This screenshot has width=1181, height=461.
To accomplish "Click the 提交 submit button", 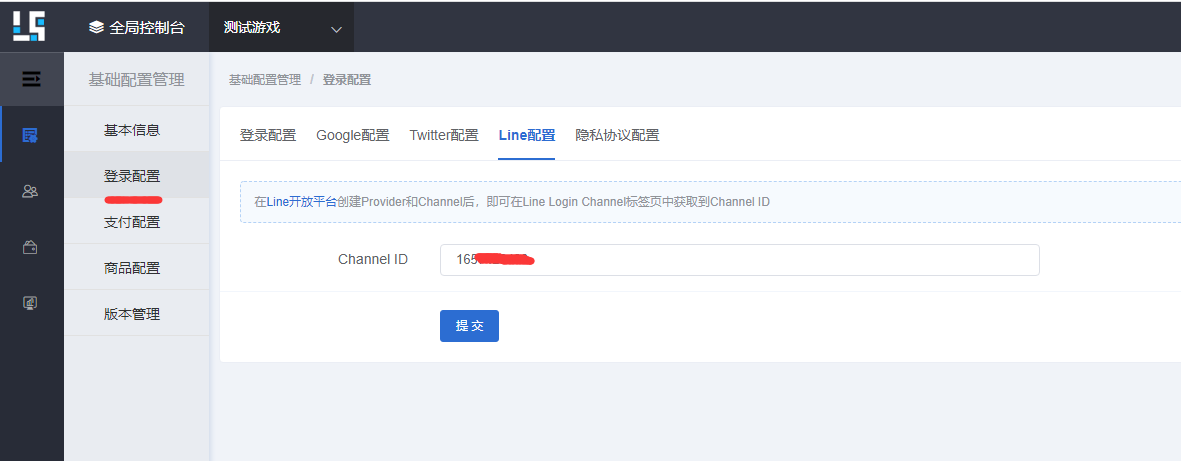I will click(x=469, y=326).
